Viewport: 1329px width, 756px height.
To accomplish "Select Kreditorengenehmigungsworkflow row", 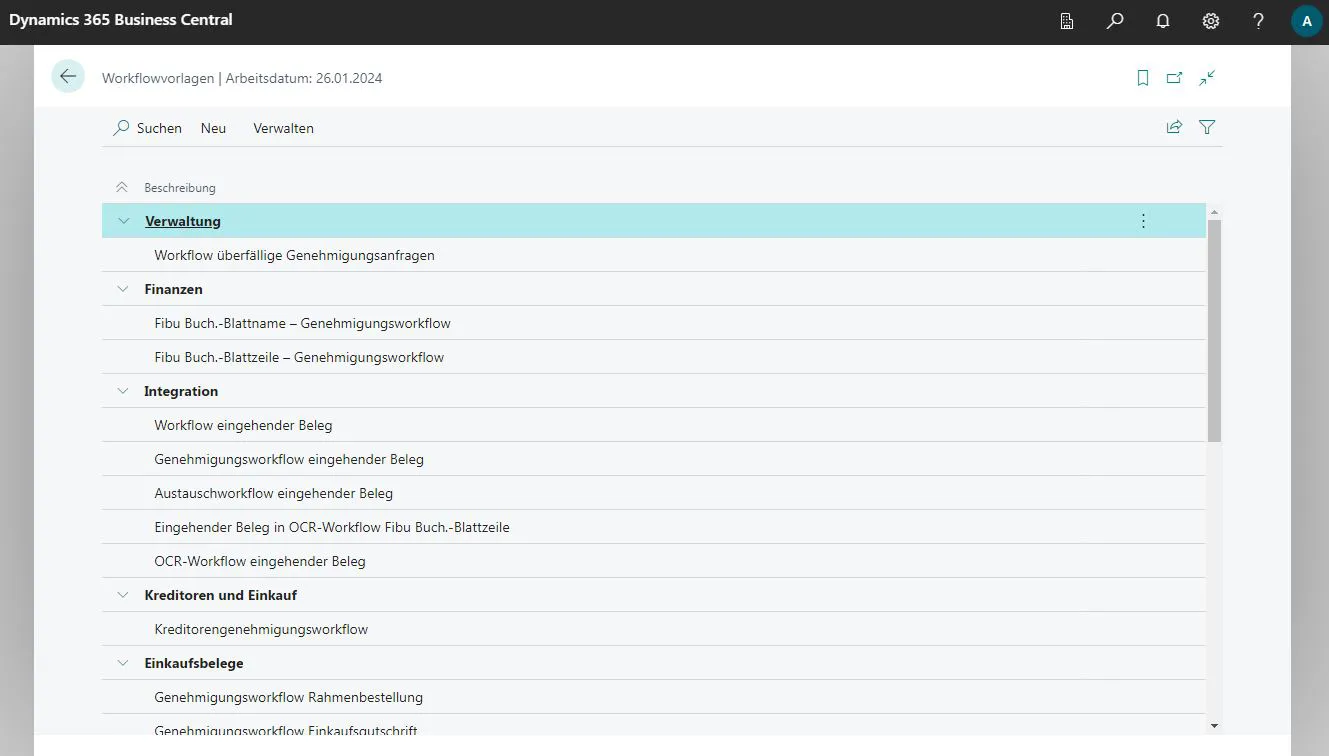I will [x=654, y=629].
